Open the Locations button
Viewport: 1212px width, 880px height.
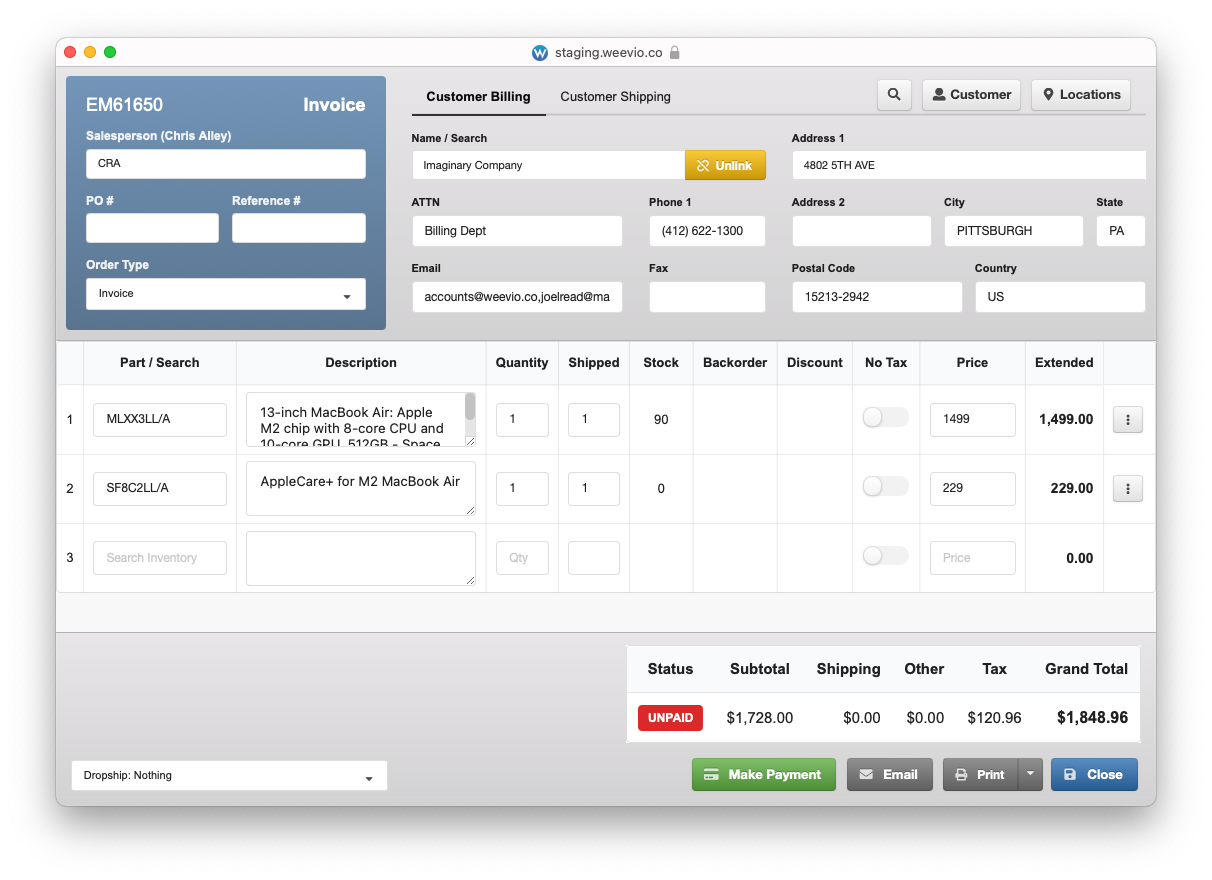(1081, 95)
